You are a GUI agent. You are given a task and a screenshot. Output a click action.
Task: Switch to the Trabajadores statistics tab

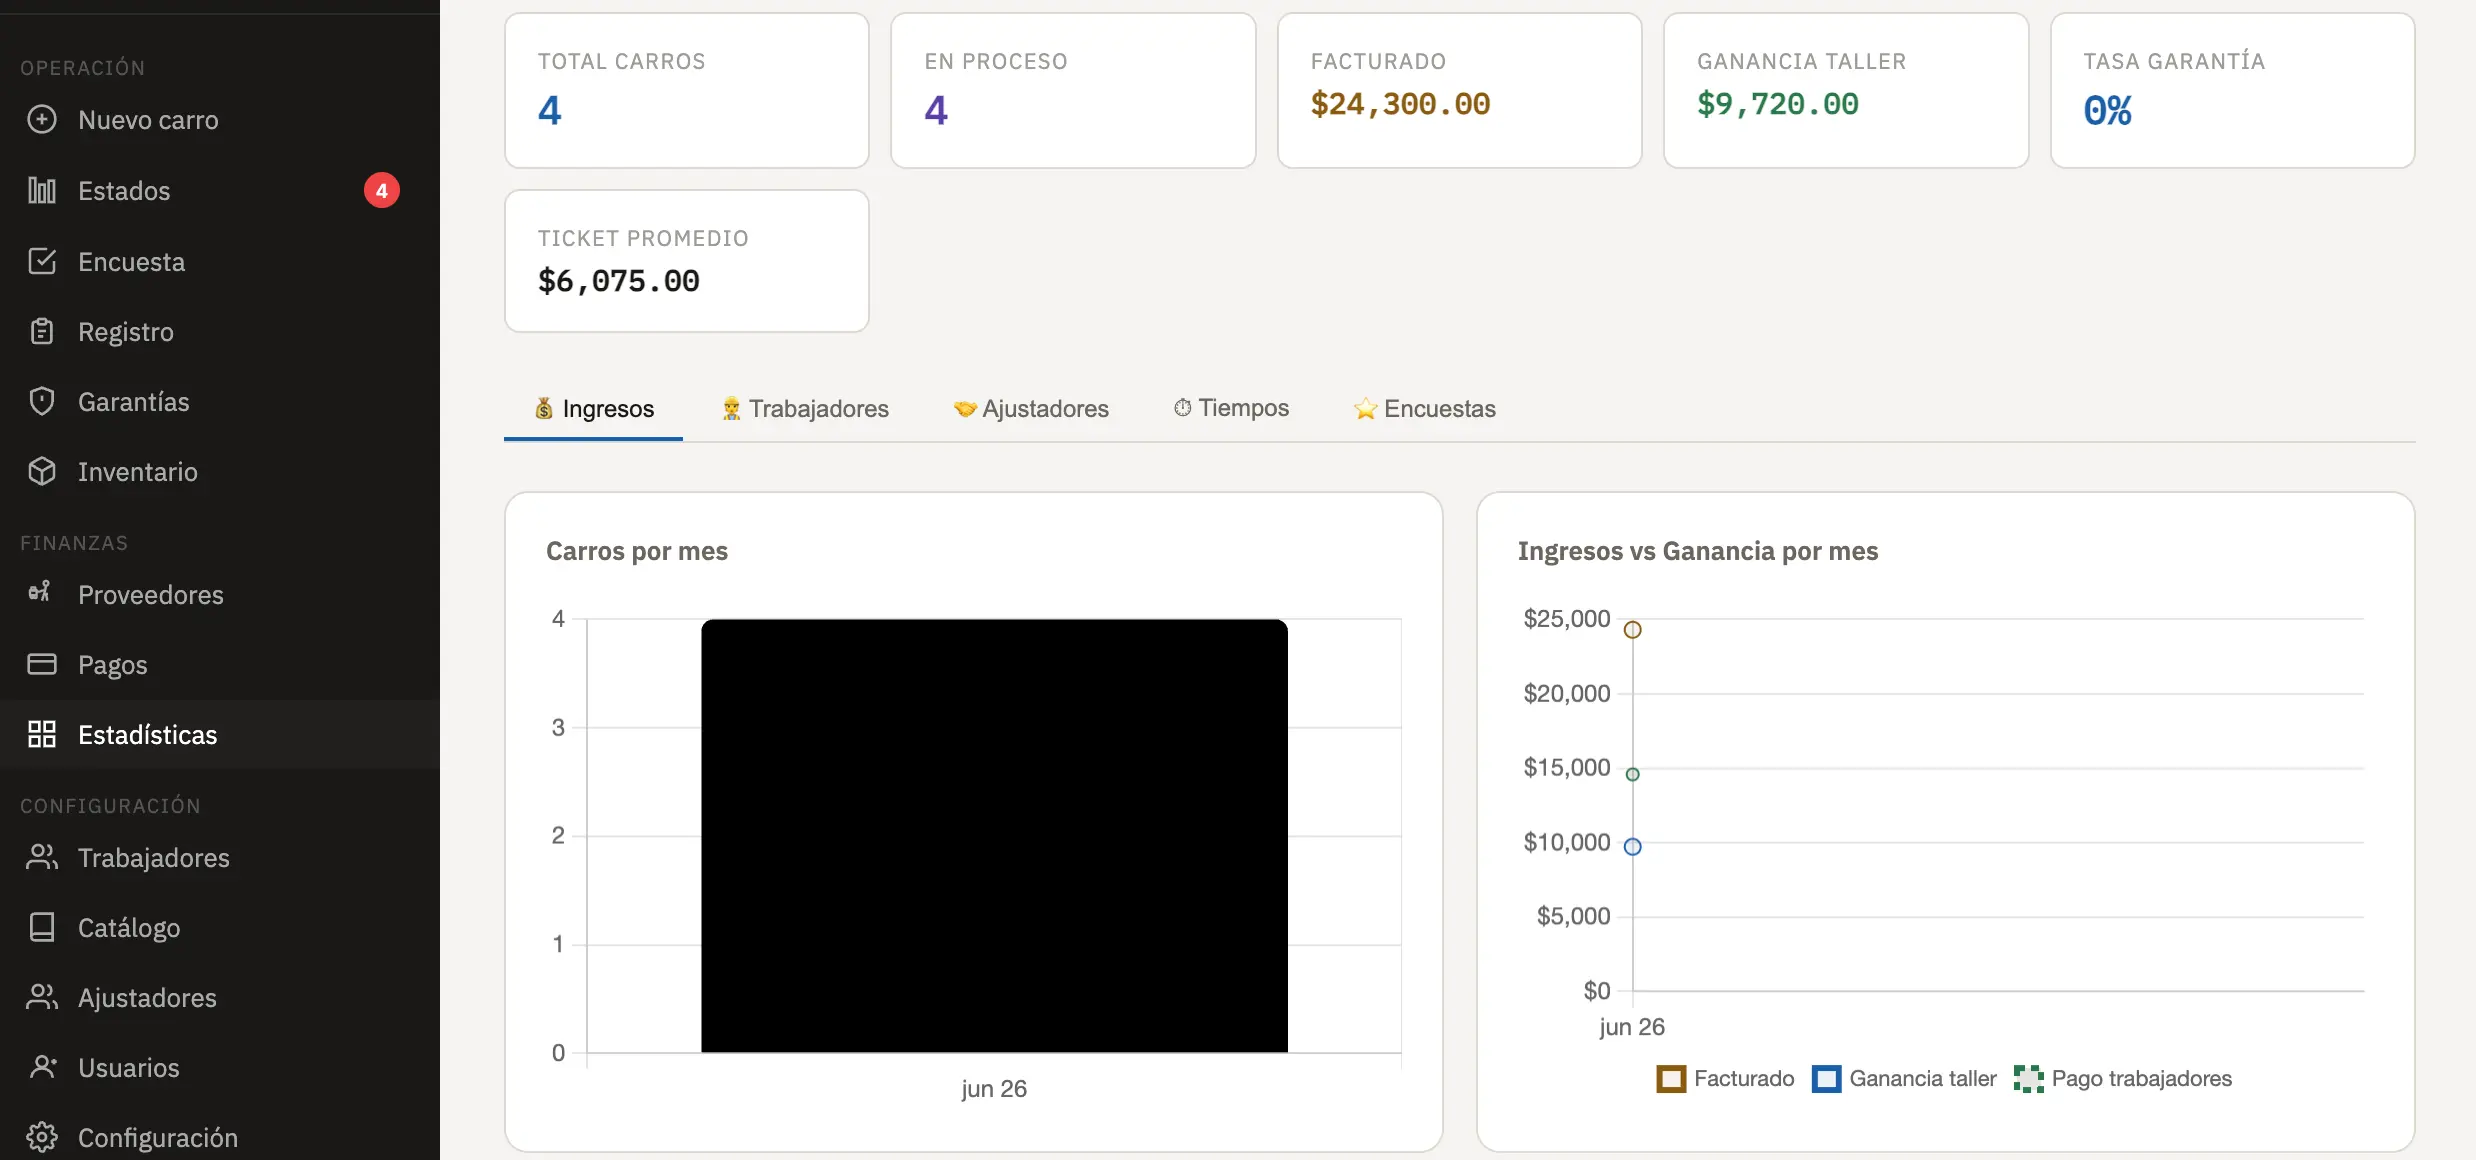805,408
